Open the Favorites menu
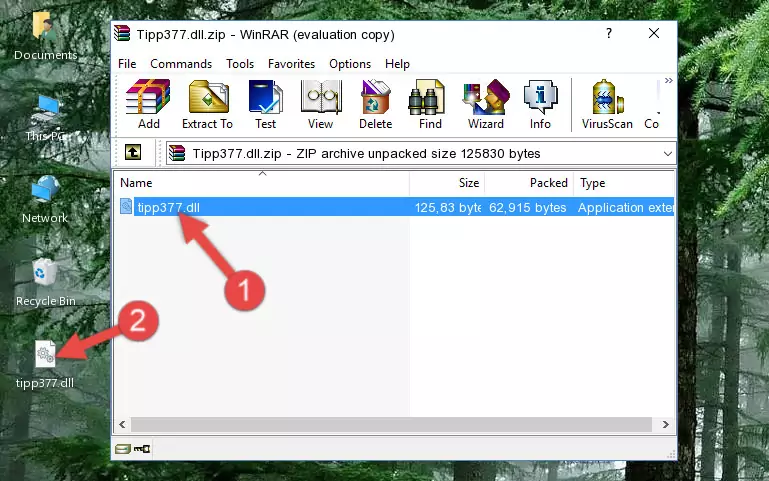 coord(291,64)
